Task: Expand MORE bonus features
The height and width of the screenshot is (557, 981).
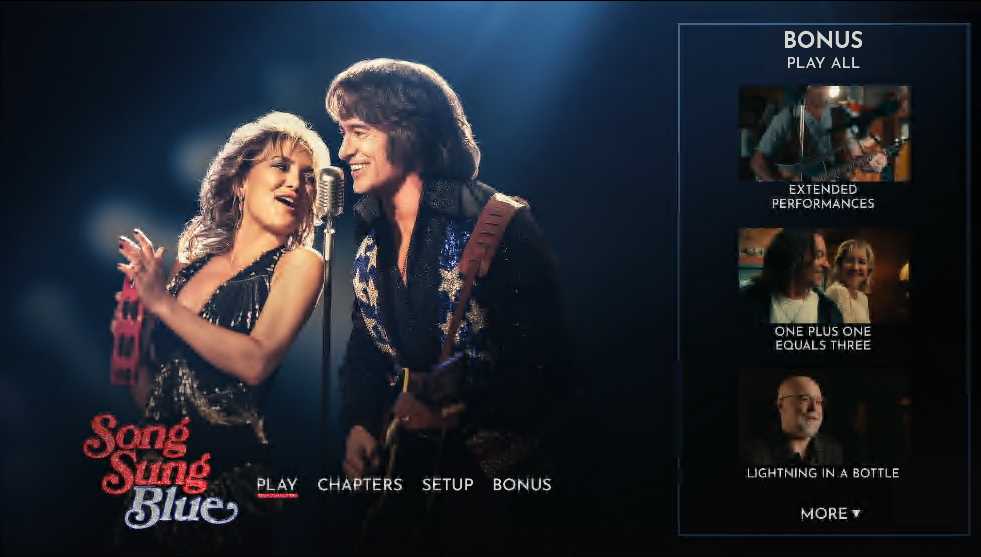Action: (x=830, y=513)
